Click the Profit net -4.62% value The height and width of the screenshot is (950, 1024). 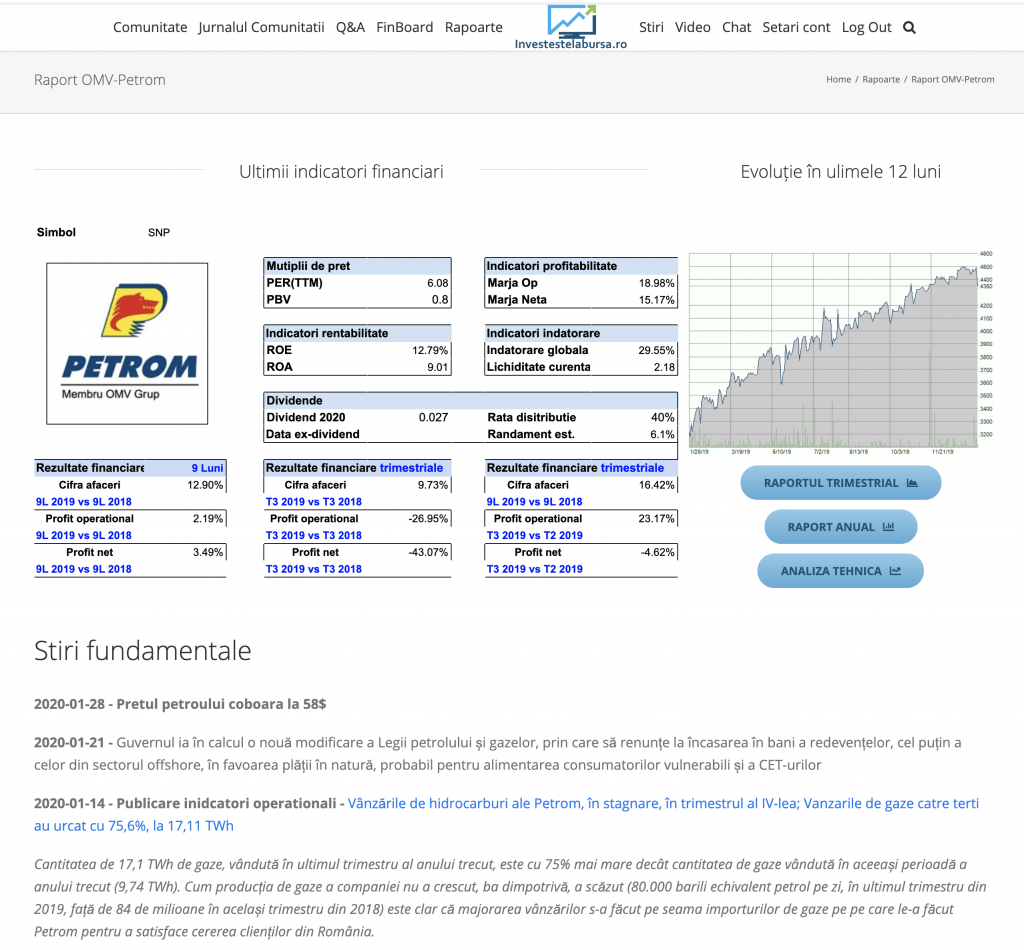(x=658, y=552)
